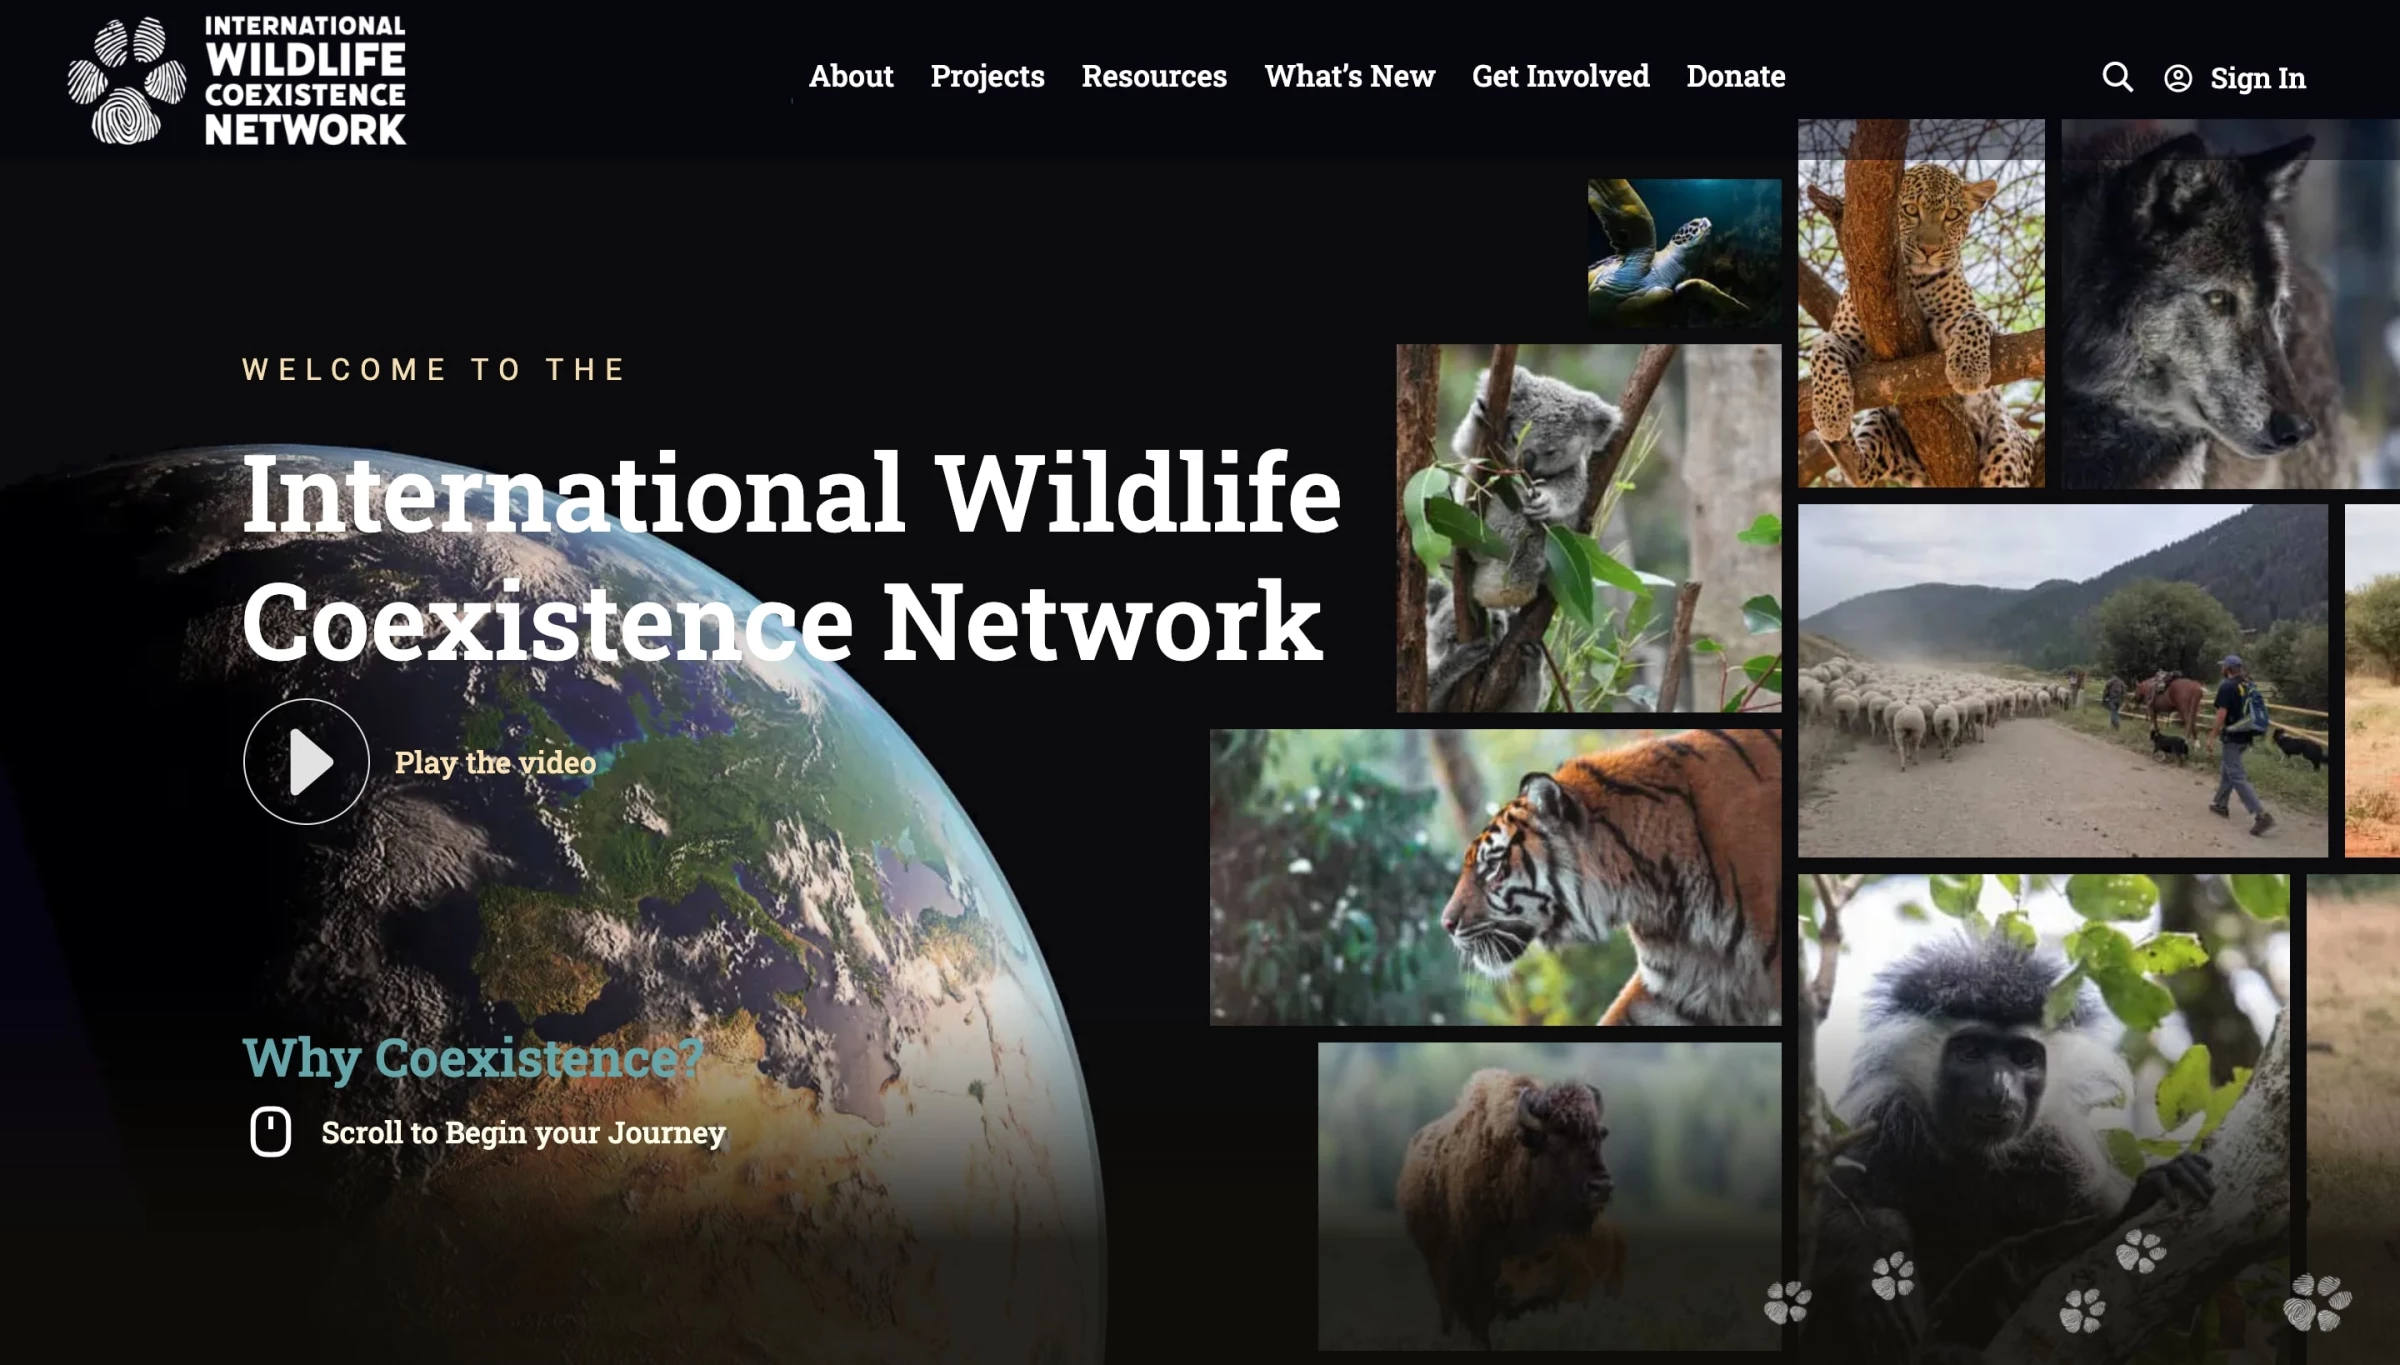2400x1365 pixels.
Task: Click the main International Wildlife Coexistence Network headline
Action: pyautogui.click(x=791, y=557)
